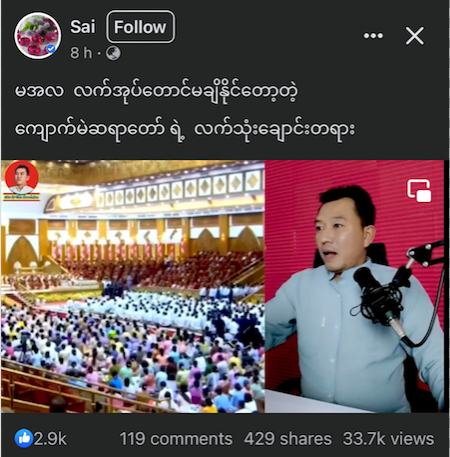View the 429 shares list
This screenshot has height=457, width=450.
click(288, 439)
